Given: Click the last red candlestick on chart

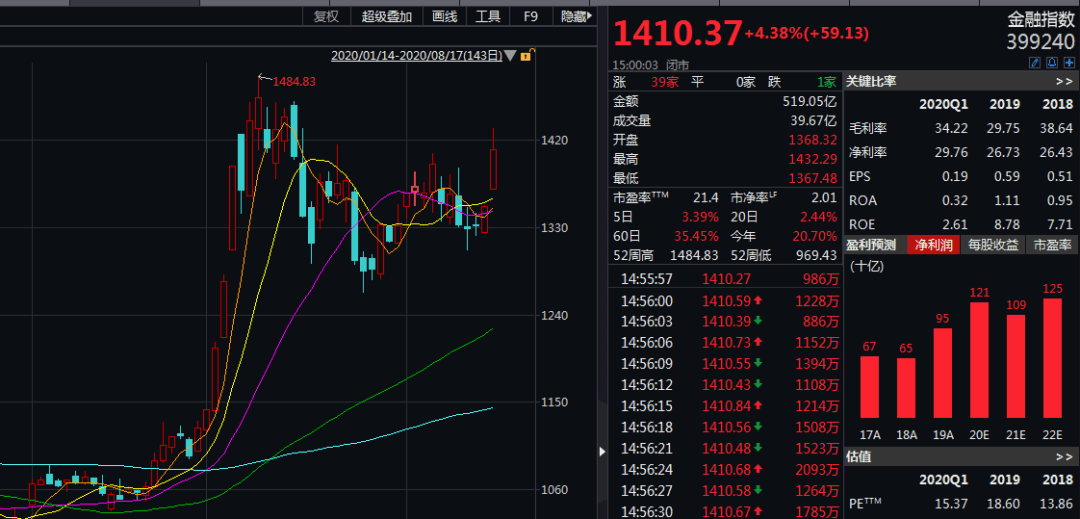Looking at the screenshot, I should [x=493, y=169].
